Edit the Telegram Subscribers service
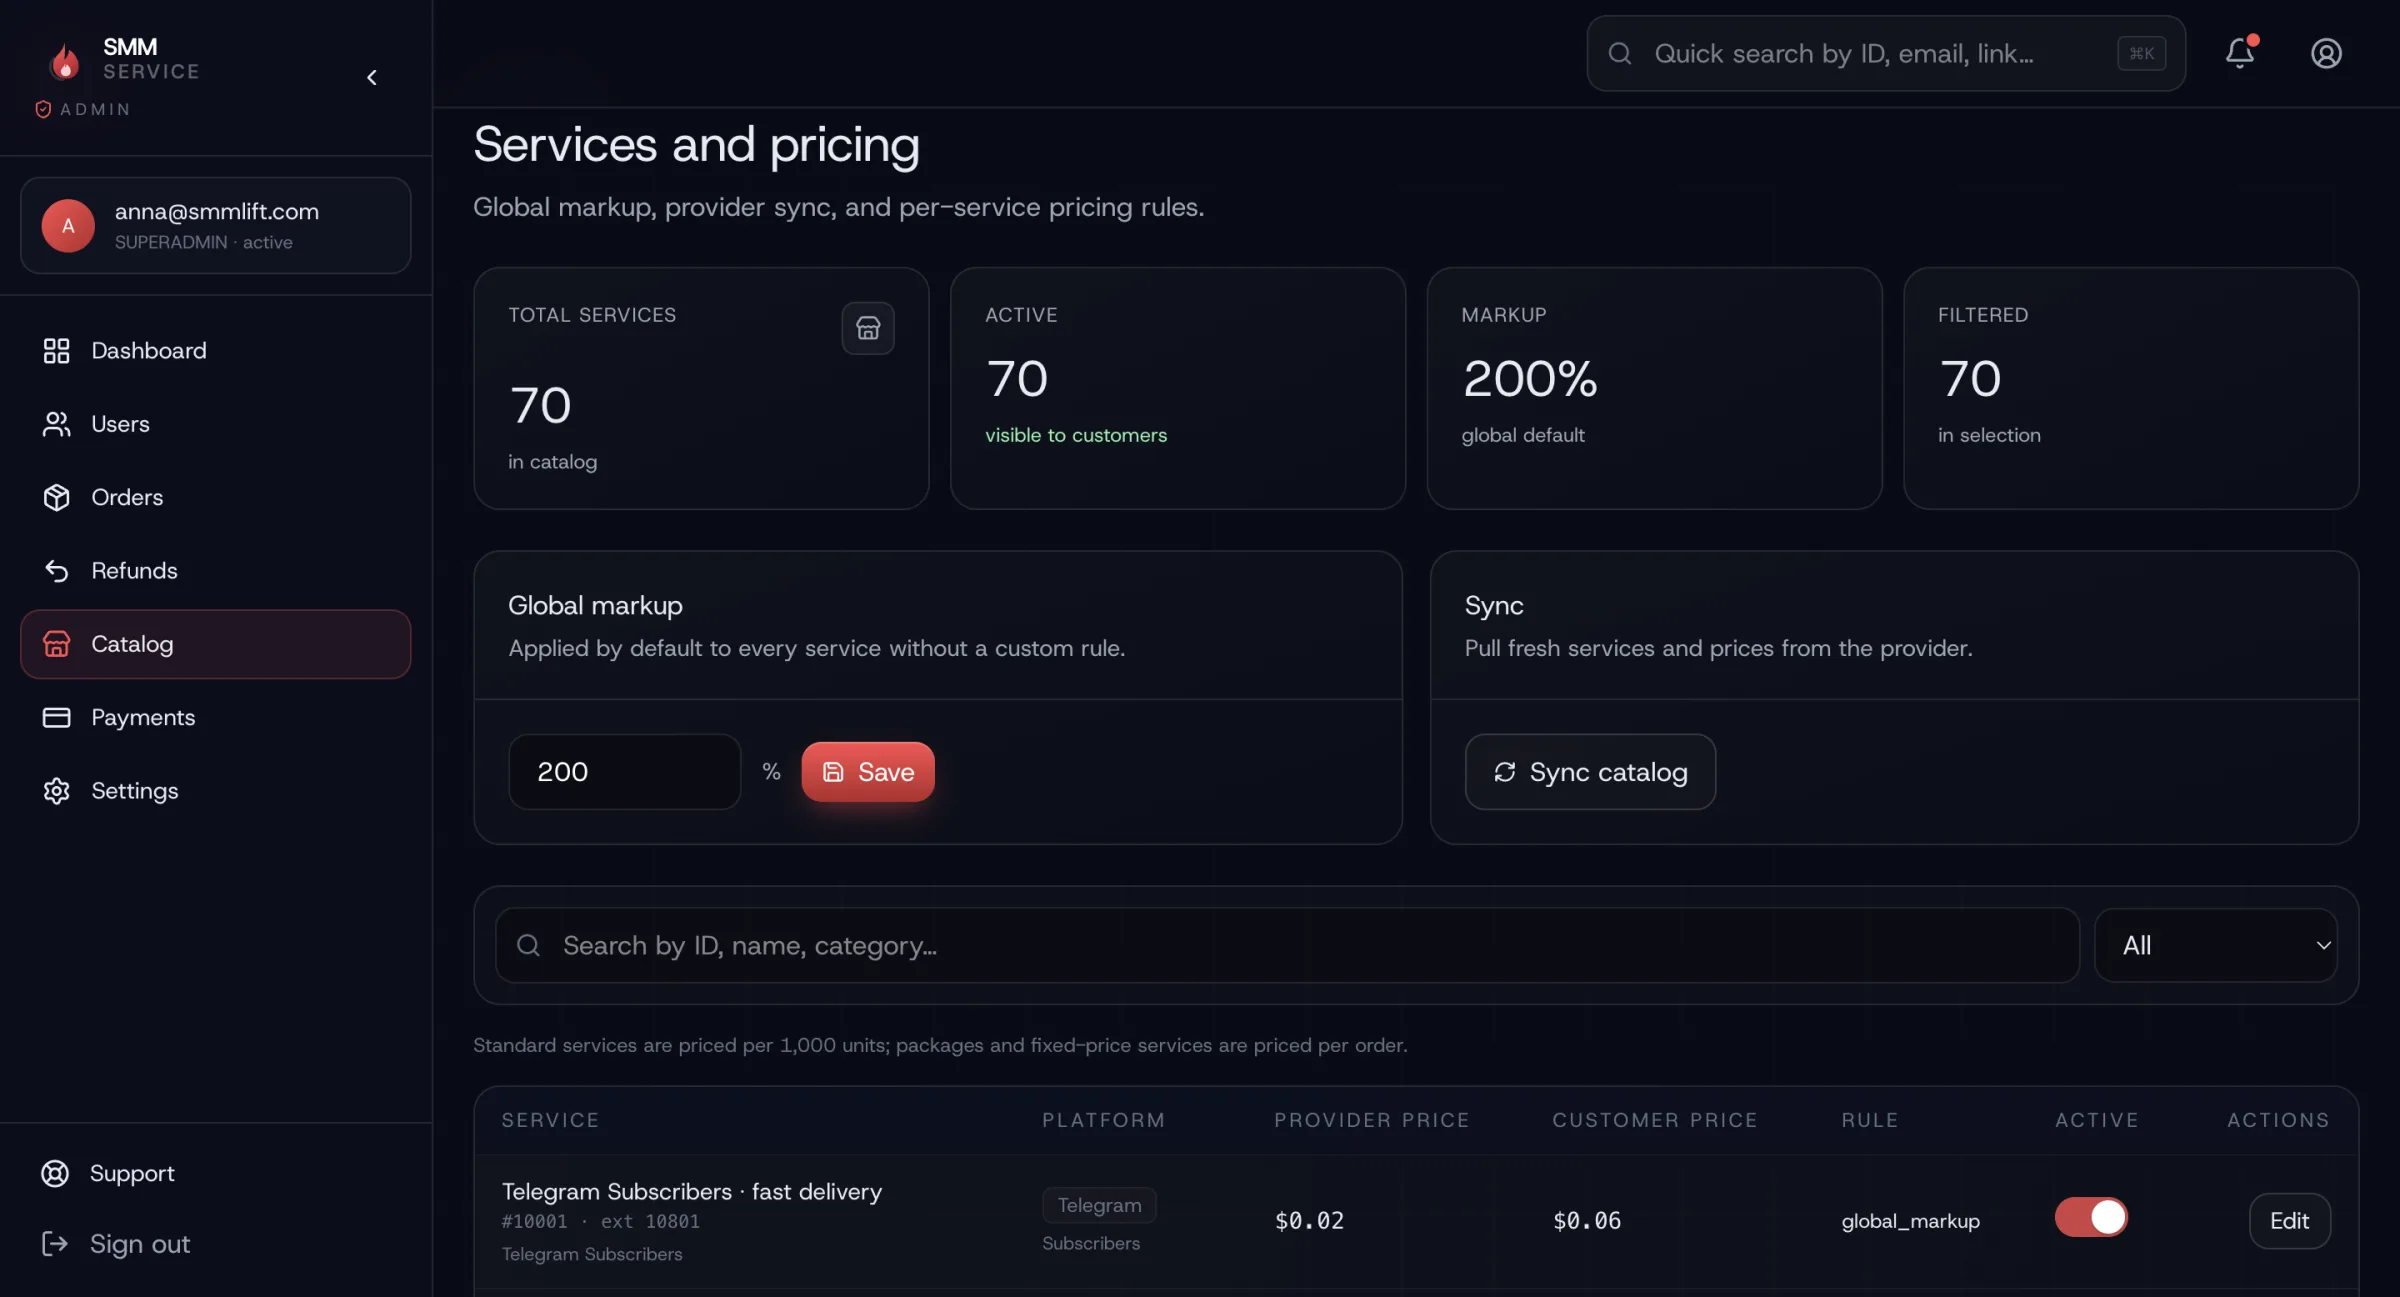Viewport: 2400px width, 1297px height. click(x=2288, y=1221)
